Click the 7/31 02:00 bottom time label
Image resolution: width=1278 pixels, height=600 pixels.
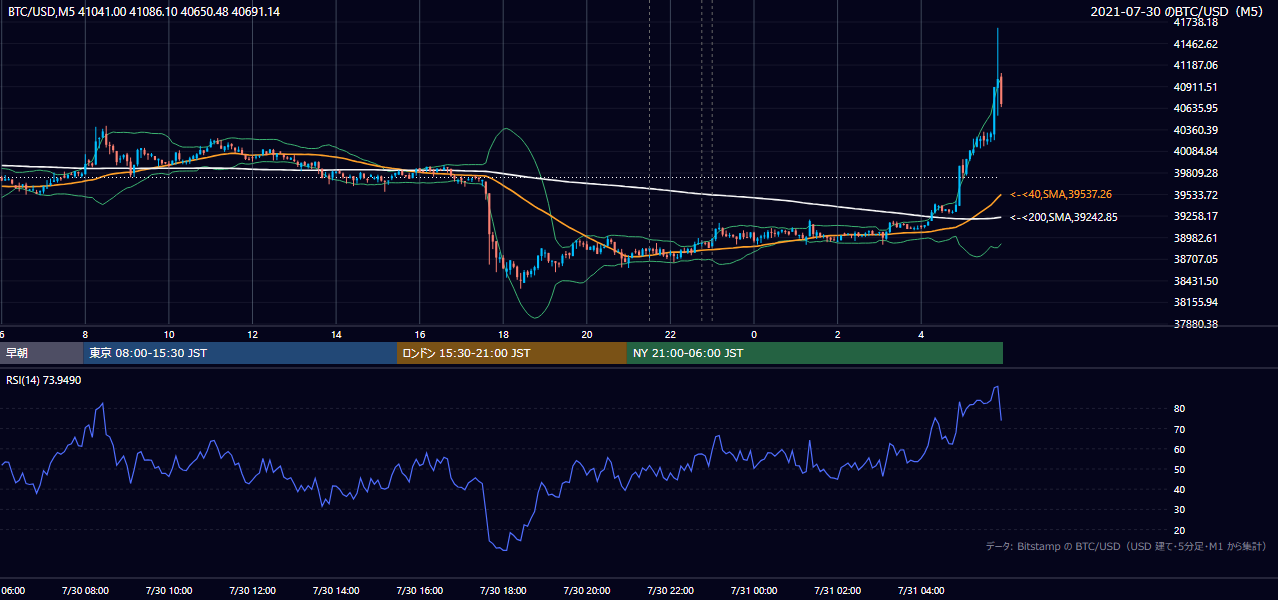coord(837,591)
